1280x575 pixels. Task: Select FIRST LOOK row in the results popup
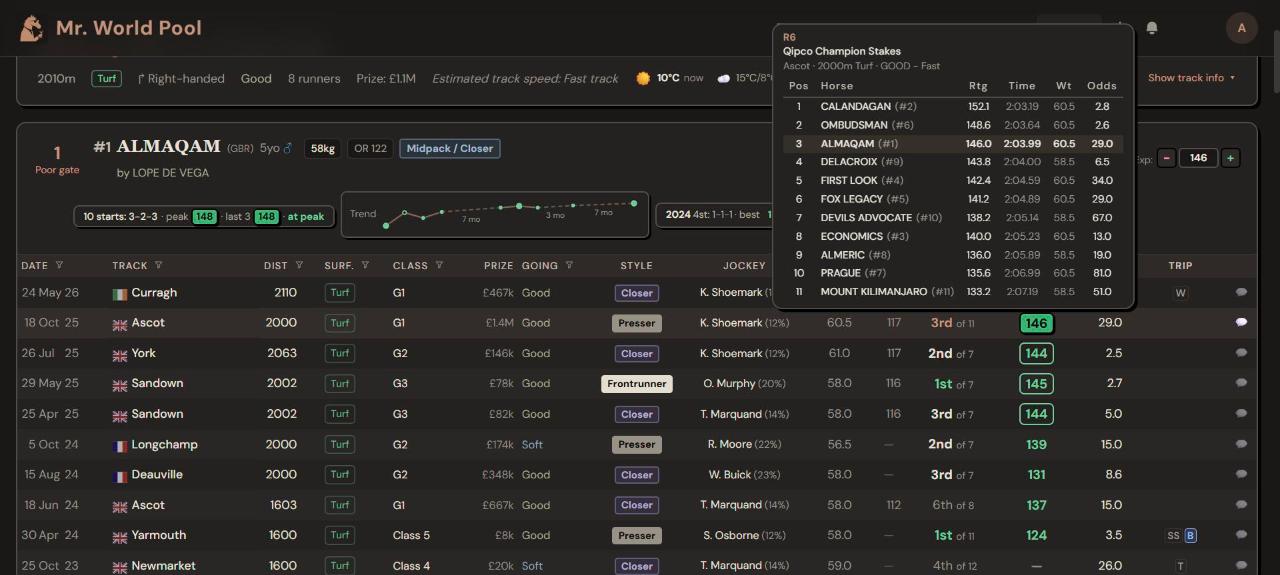(953, 181)
